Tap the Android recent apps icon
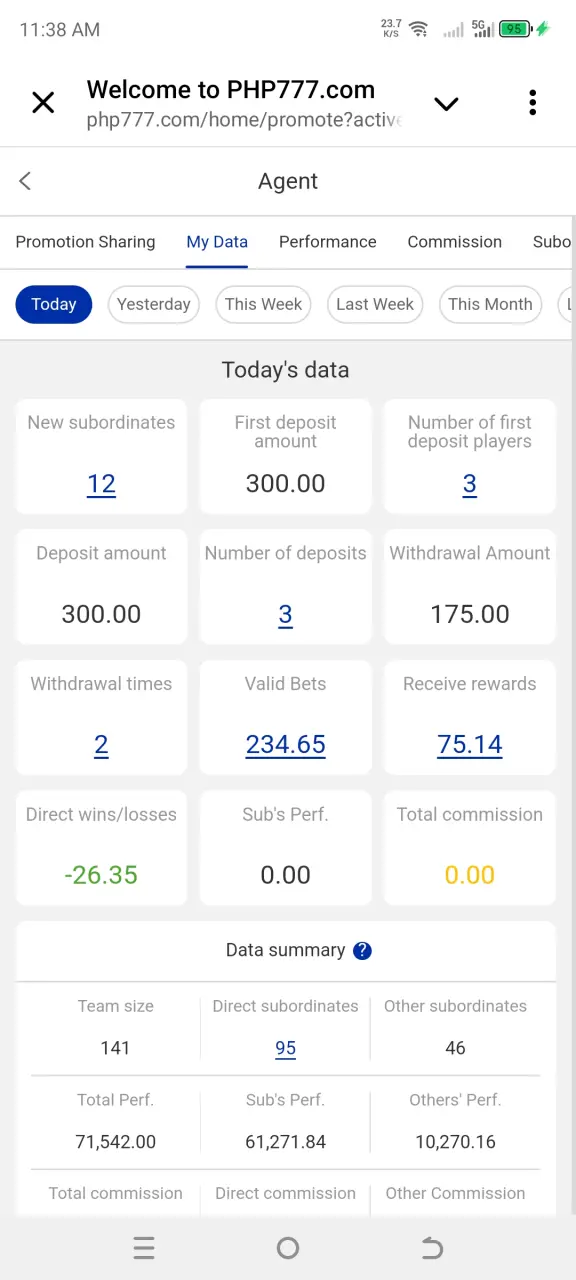This screenshot has width=576, height=1280. click(x=144, y=1247)
